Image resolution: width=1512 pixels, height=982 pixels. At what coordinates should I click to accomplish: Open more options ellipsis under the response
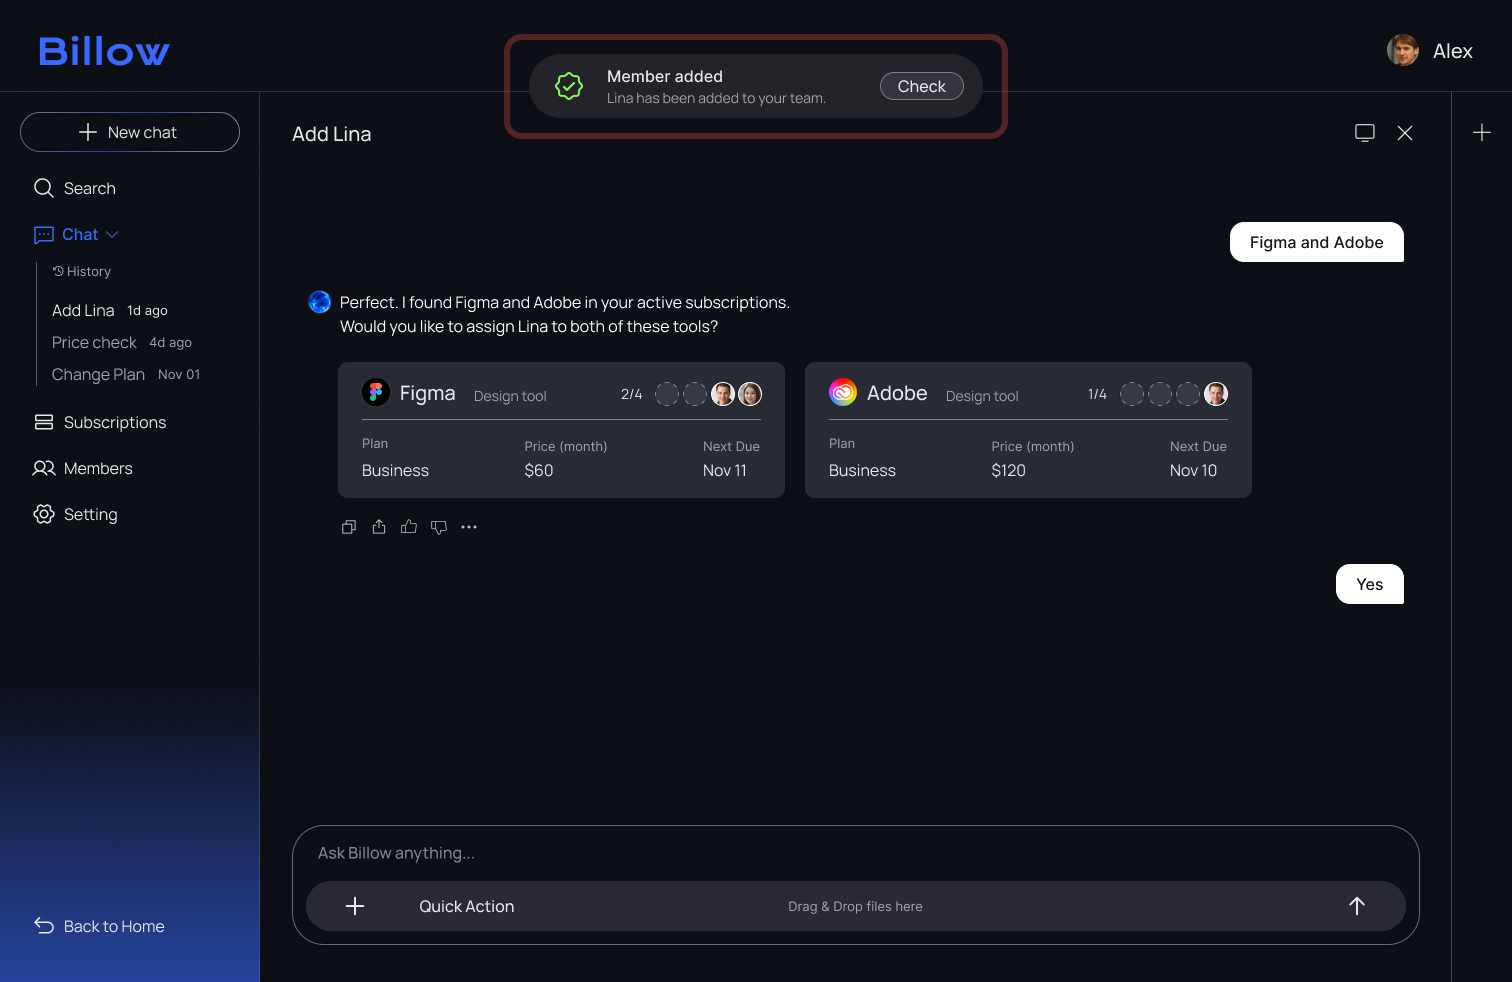click(469, 527)
